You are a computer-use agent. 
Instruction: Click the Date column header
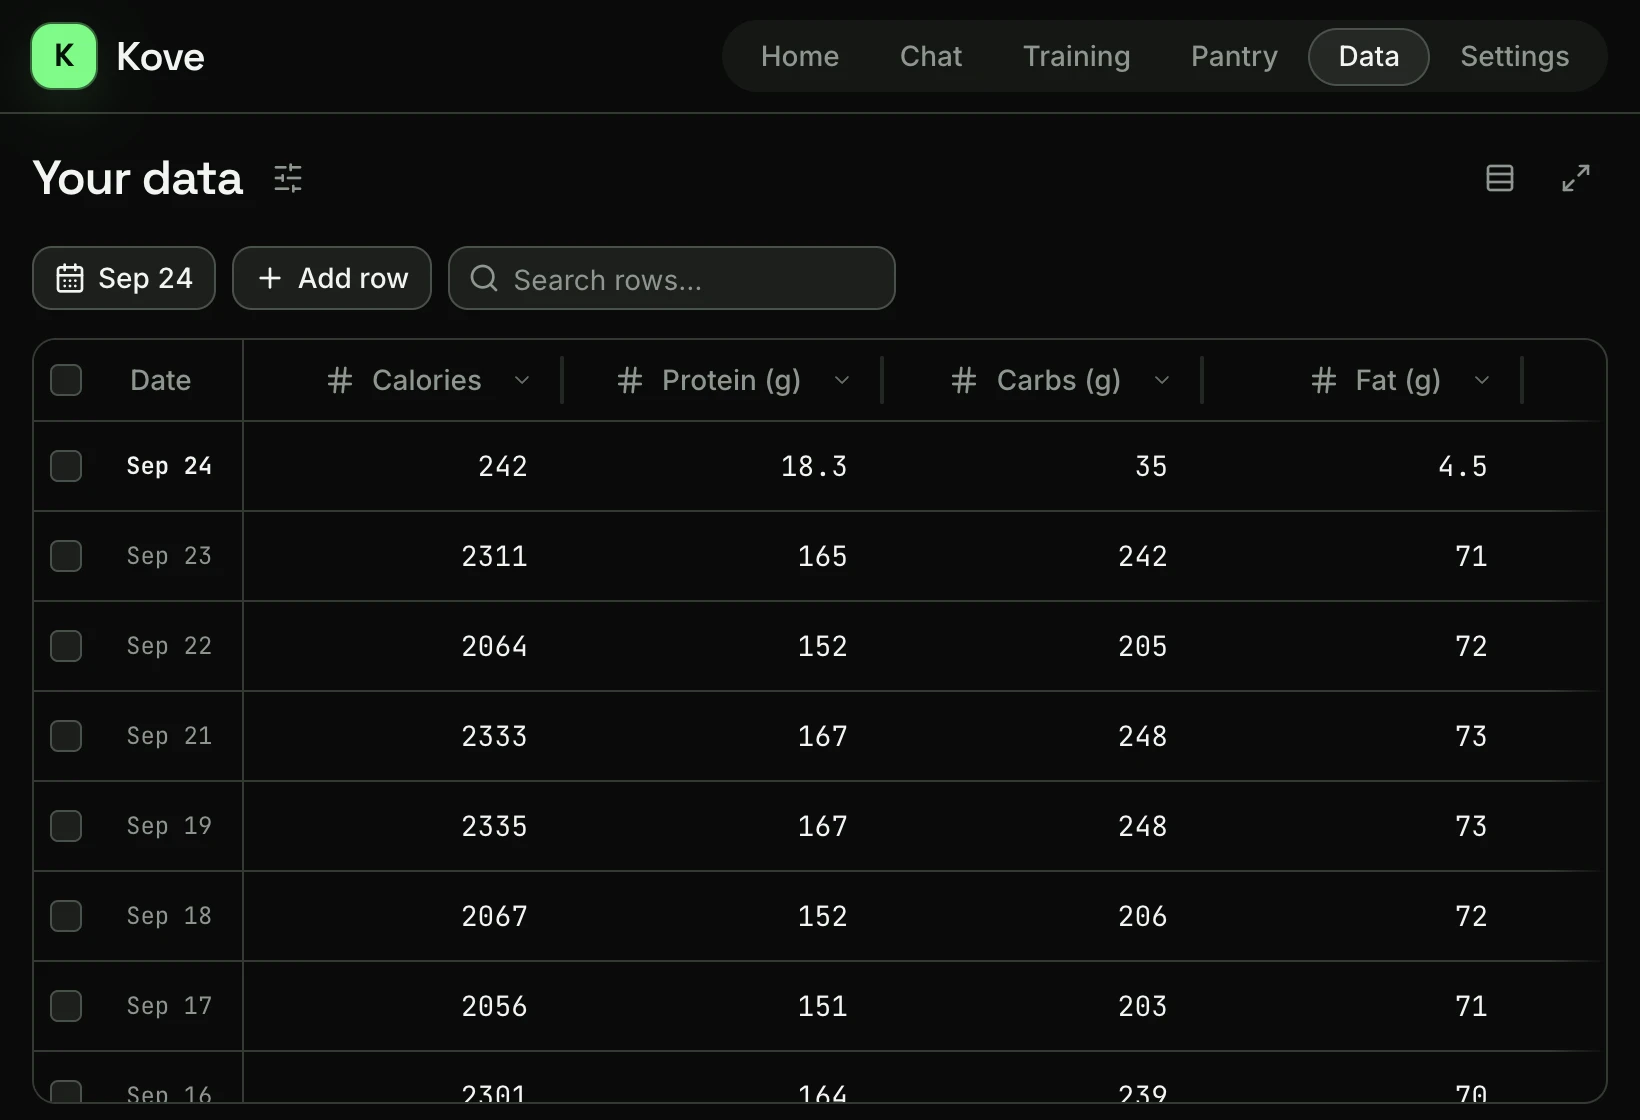tap(161, 380)
